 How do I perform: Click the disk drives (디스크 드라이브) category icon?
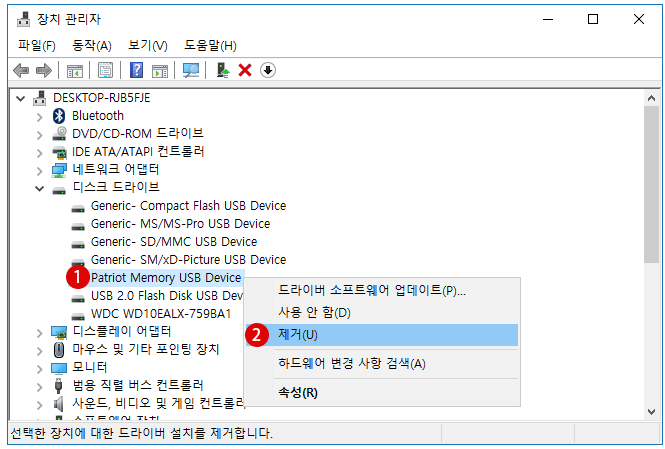point(59,190)
